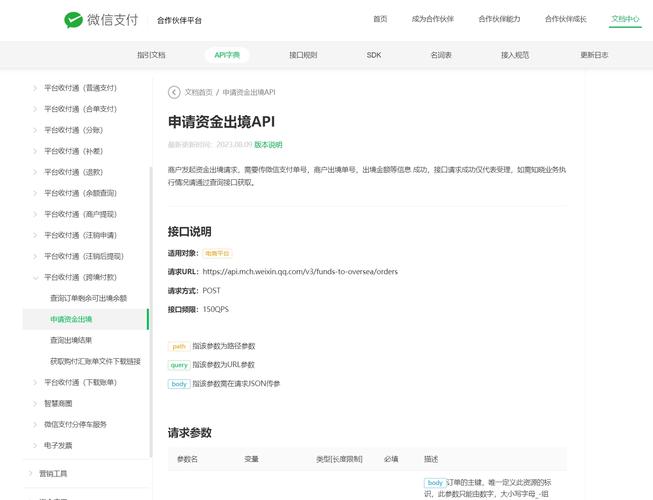Switch to the API字典 tab
Screen dimensions: 653x500
coord(227,55)
